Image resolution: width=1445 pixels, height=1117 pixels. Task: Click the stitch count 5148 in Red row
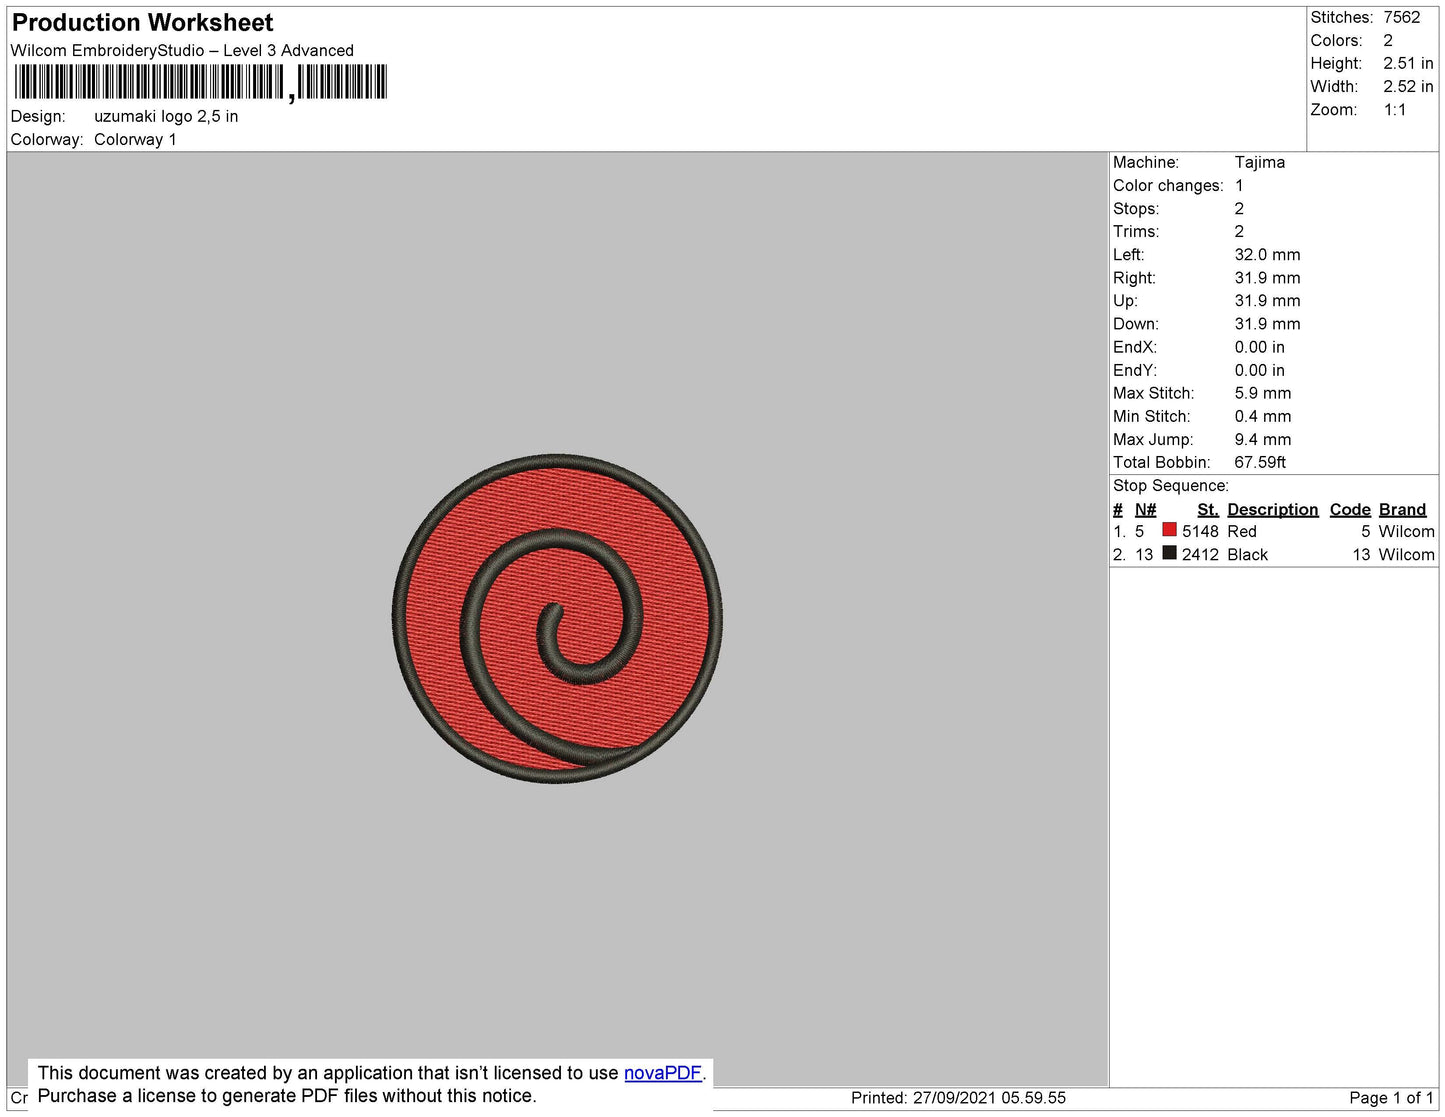(1200, 531)
